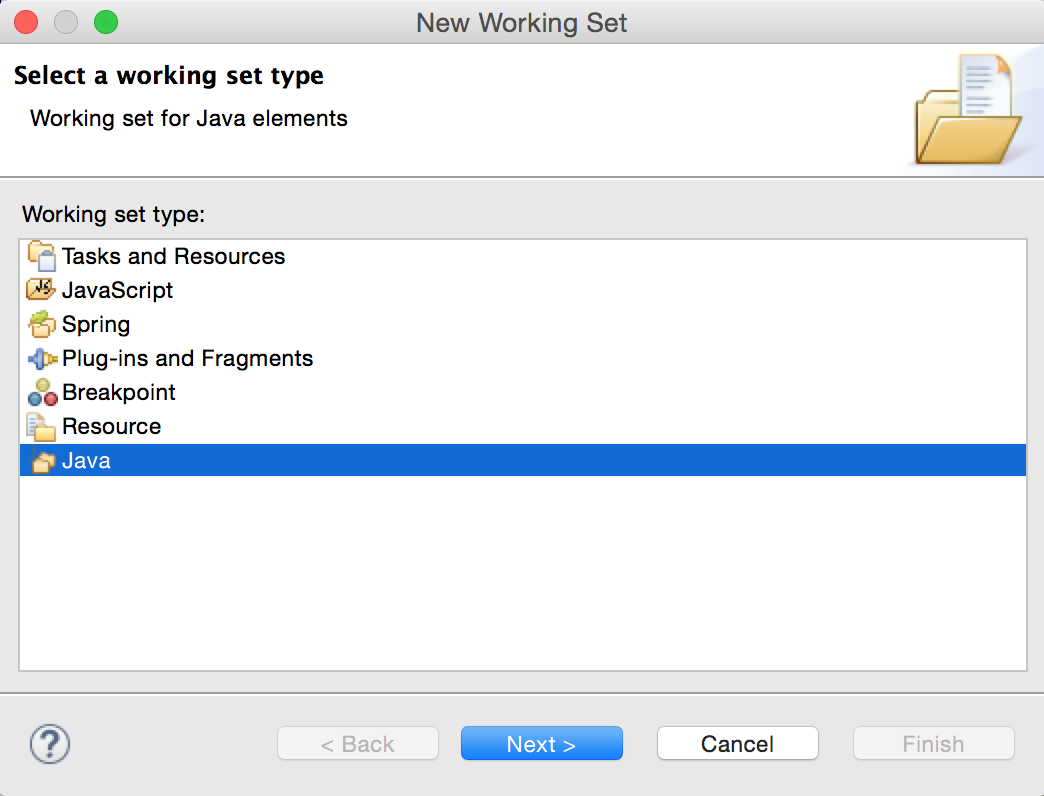Cancel the New Working Set dialog

tap(737, 743)
